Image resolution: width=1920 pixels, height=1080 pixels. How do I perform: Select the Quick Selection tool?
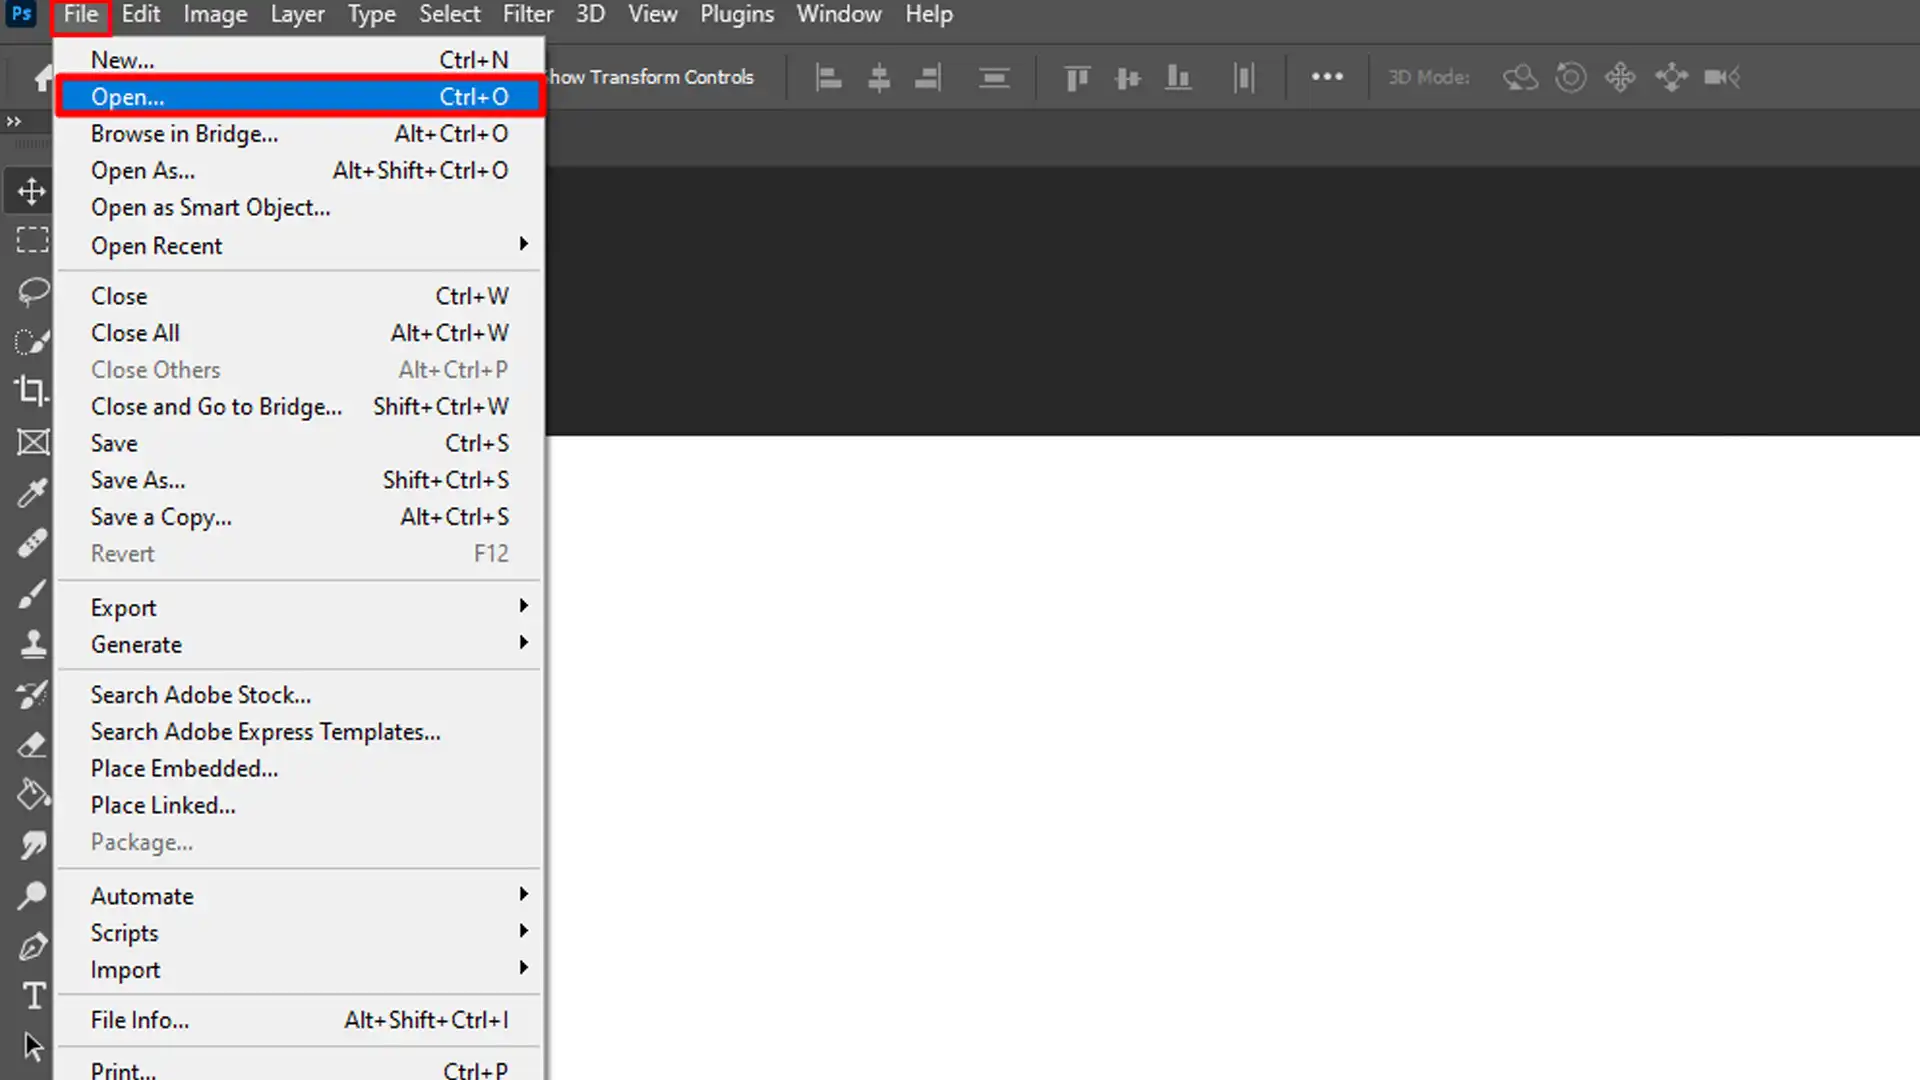[x=32, y=341]
